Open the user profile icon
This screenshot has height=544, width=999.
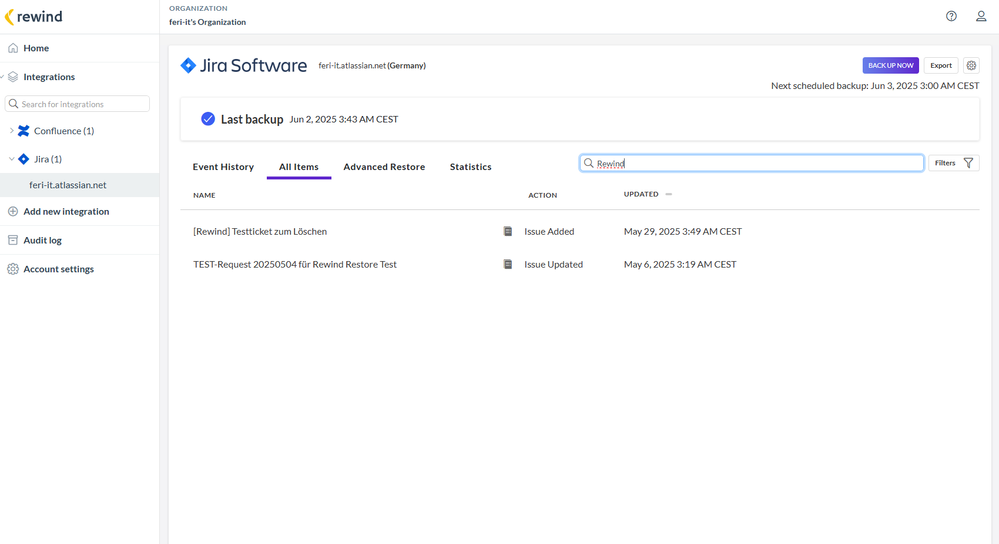coord(981,17)
